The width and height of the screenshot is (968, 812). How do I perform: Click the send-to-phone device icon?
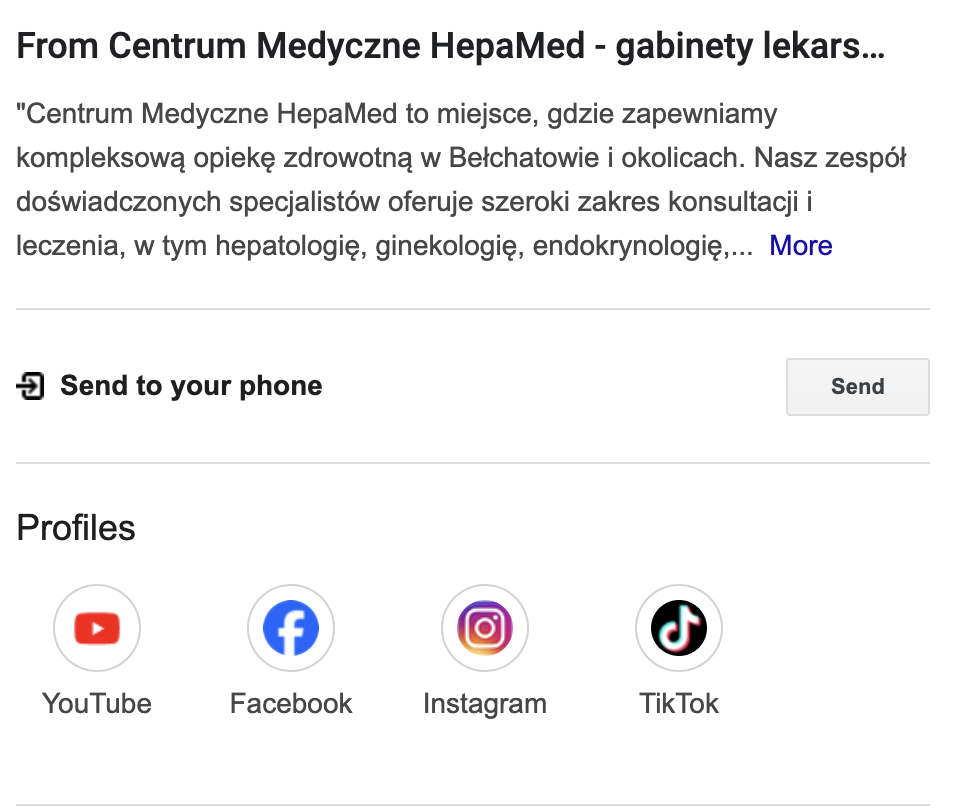tap(31, 384)
